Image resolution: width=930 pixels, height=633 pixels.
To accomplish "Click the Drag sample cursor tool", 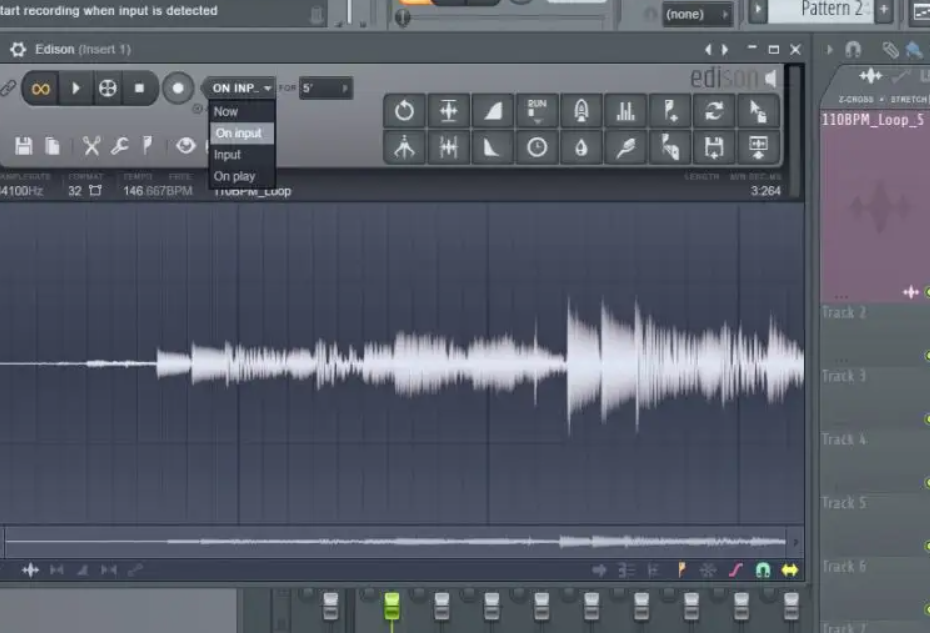I will 758,110.
